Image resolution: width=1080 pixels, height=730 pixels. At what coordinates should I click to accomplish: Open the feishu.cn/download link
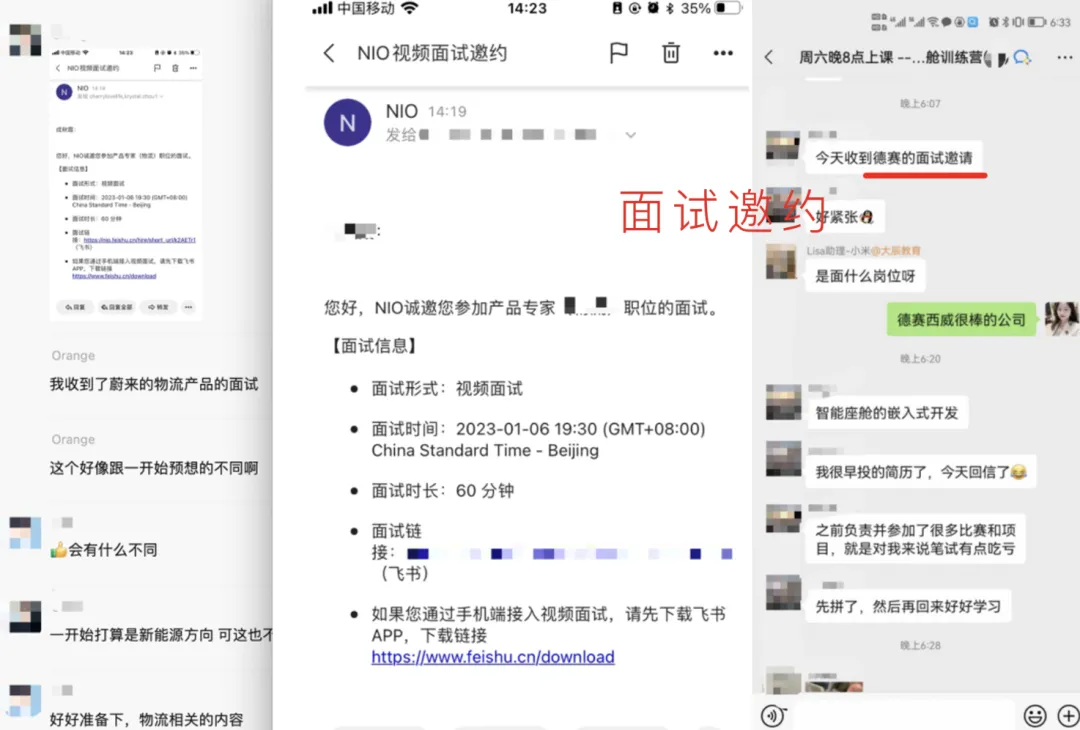pyautogui.click(x=492, y=657)
